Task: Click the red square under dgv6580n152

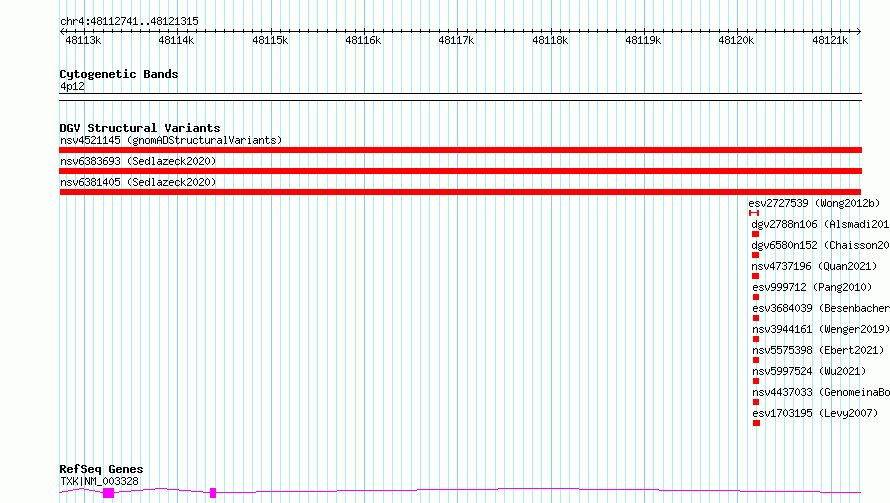Action: coord(755,255)
